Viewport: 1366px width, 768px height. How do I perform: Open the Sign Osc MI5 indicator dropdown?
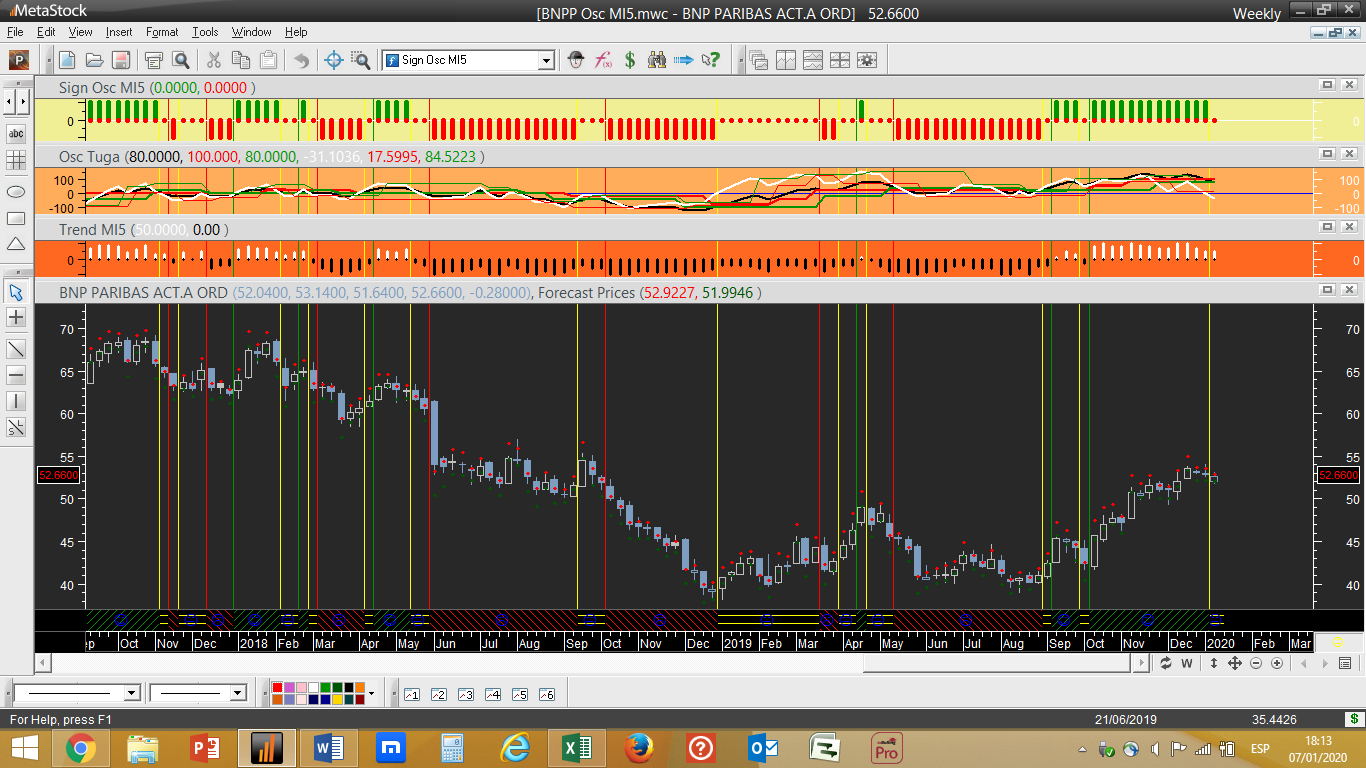coord(545,60)
